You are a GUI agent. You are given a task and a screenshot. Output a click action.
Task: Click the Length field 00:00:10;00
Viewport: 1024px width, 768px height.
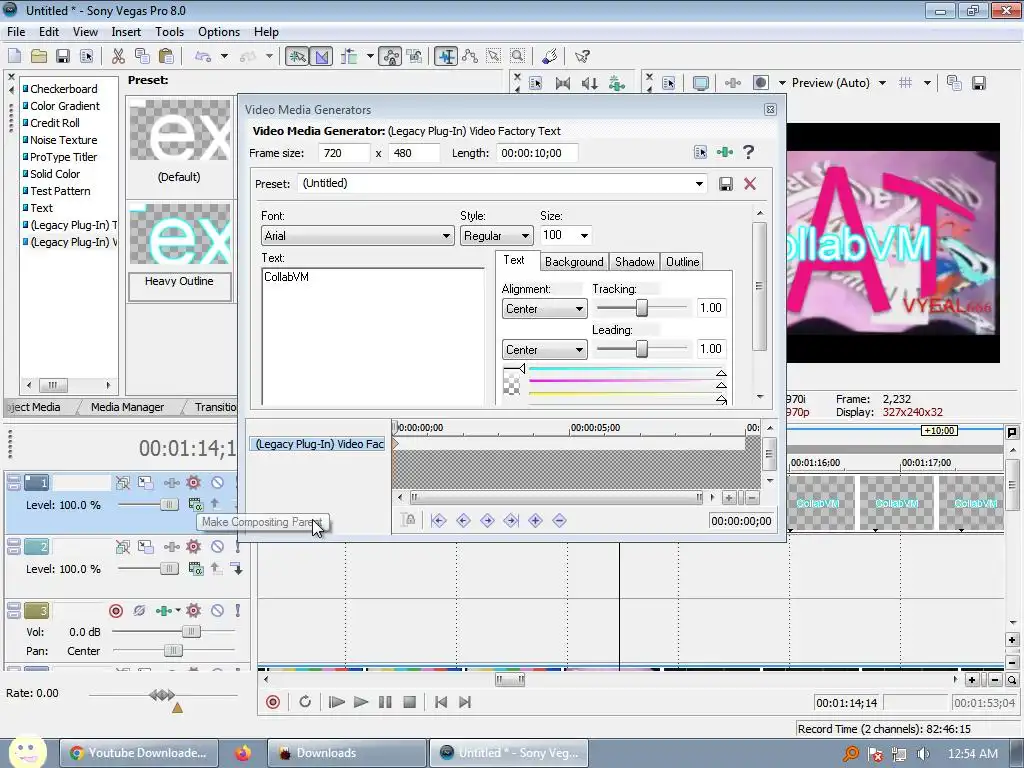coord(536,153)
